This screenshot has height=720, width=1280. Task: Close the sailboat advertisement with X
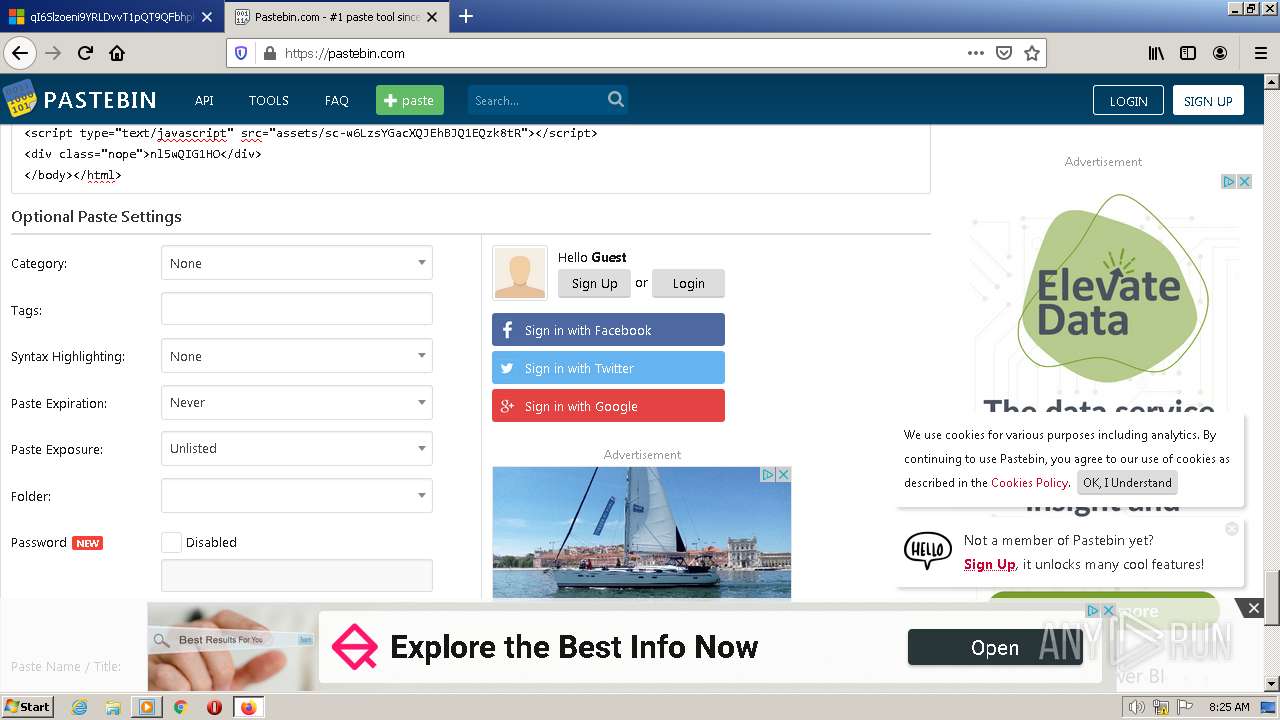tap(784, 474)
